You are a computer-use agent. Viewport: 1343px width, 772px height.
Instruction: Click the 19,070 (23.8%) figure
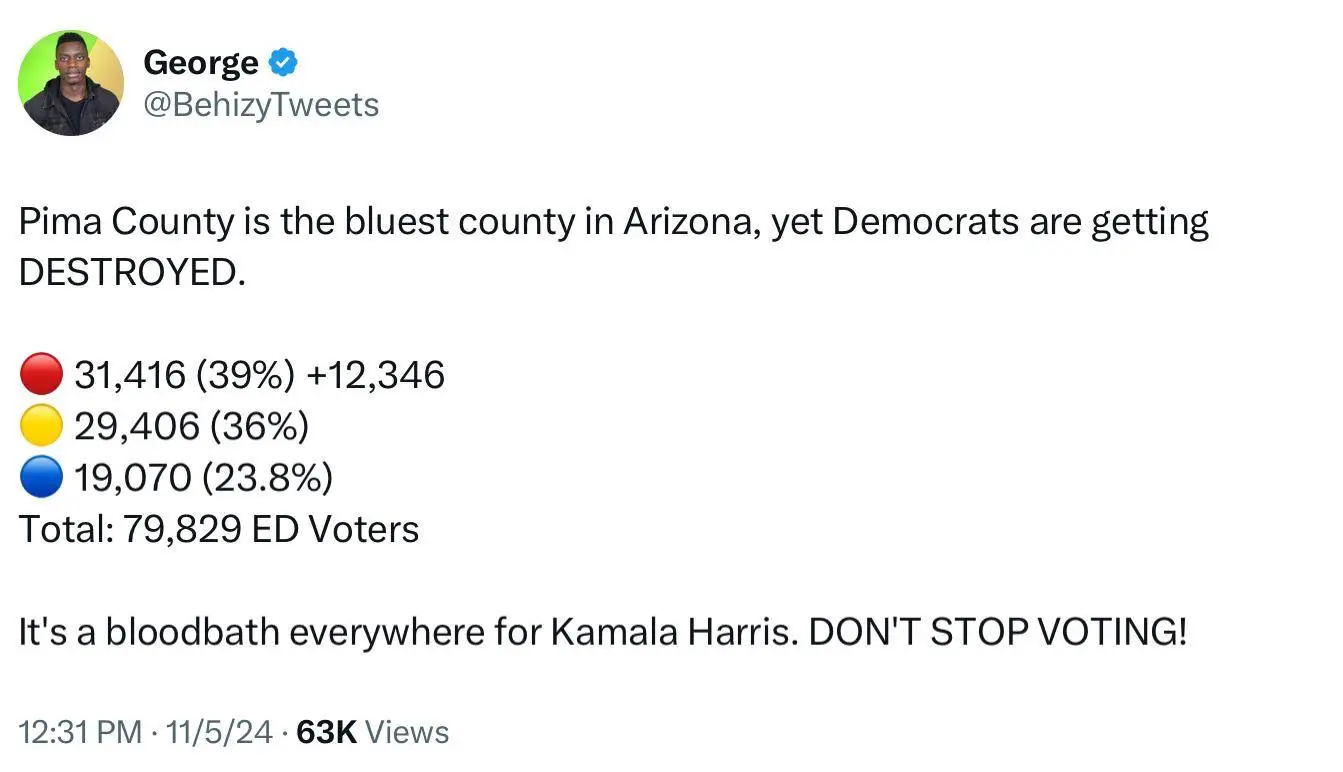click(x=203, y=479)
